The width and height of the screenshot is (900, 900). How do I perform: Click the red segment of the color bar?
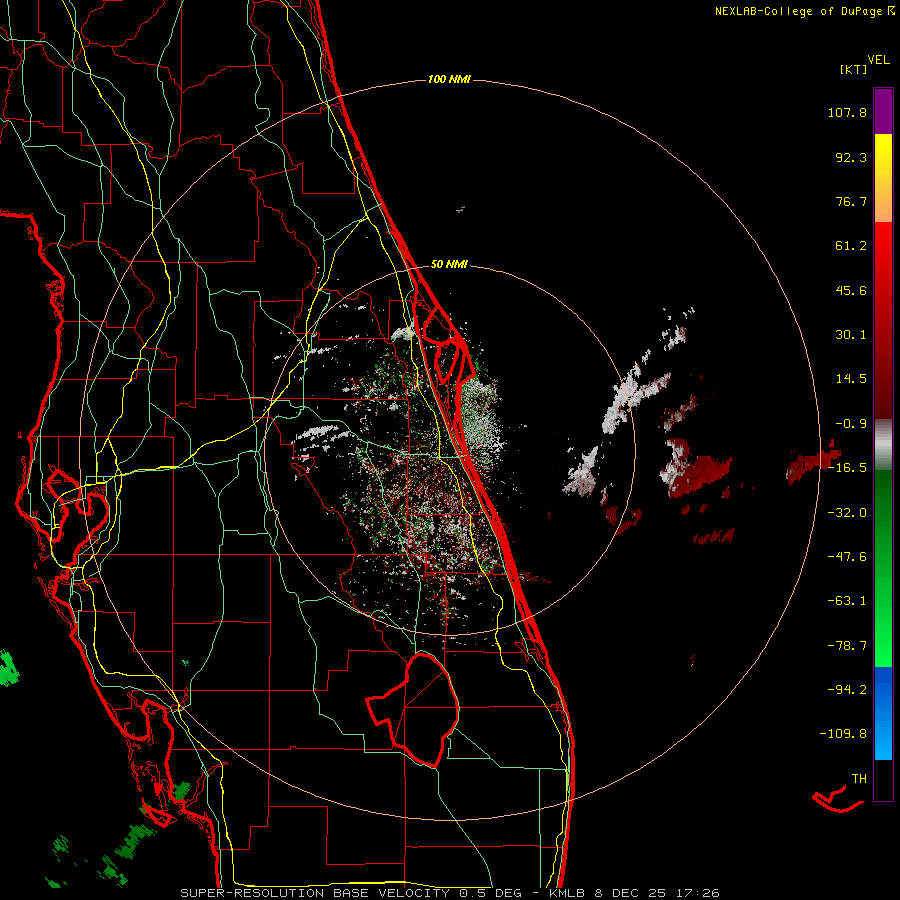pos(883,320)
